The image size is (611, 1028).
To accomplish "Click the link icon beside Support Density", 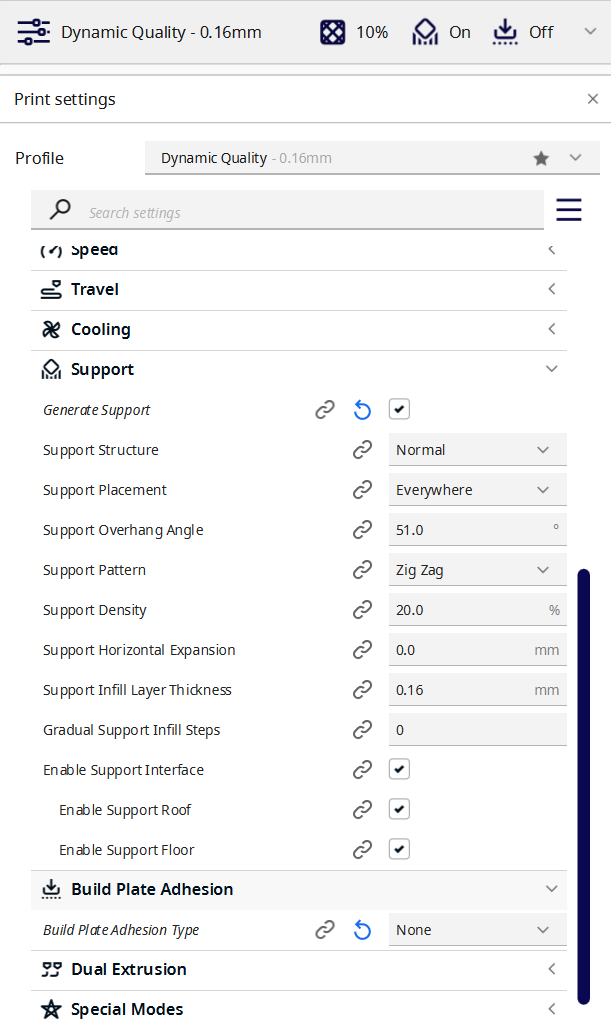I will click(x=362, y=610).
